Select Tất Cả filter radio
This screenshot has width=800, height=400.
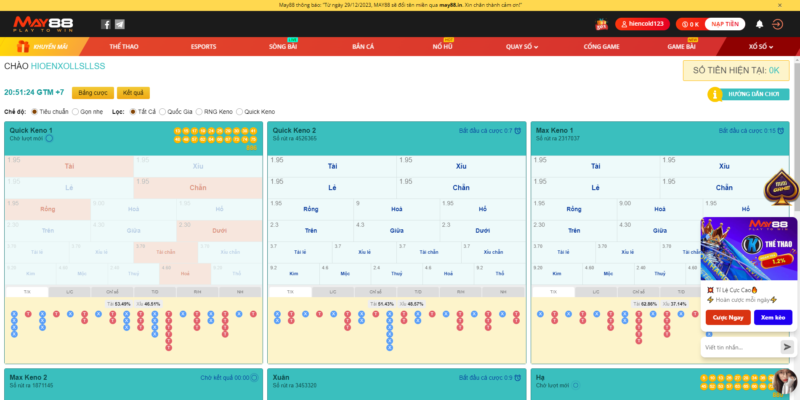pyautogui.click(x=133, y=111)
